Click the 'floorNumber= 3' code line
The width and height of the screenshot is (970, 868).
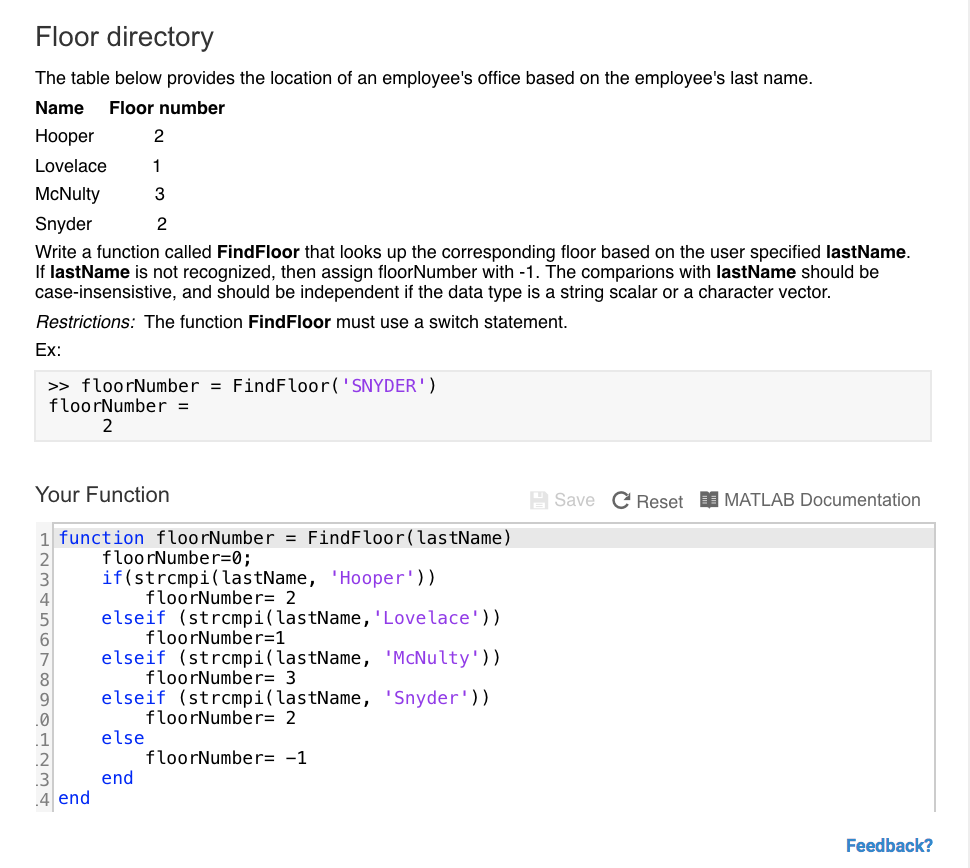(x=220, y=678)
